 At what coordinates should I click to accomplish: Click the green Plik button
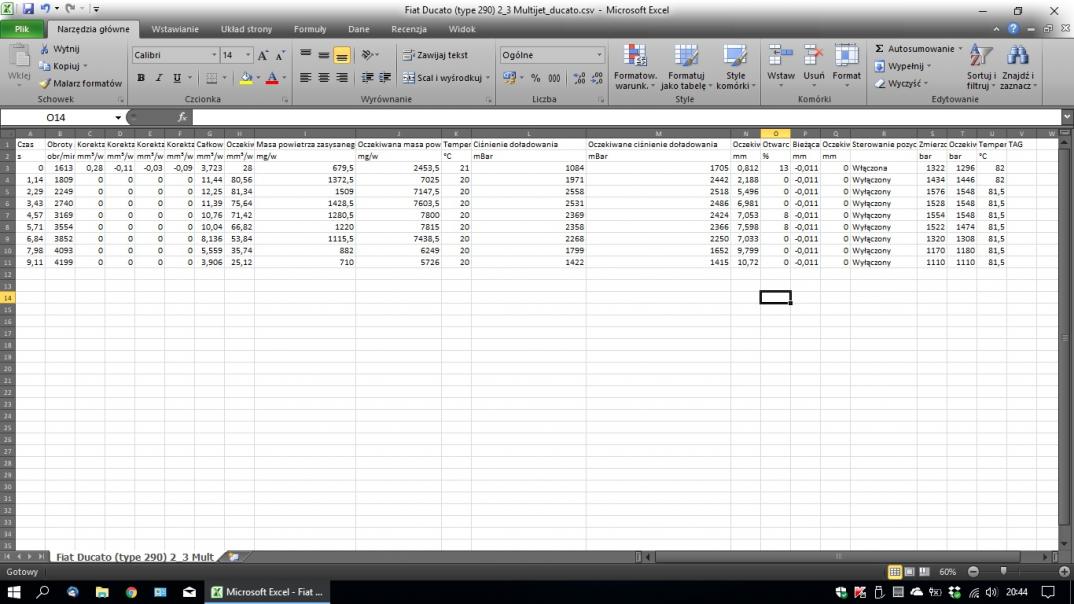click(21, 29)
